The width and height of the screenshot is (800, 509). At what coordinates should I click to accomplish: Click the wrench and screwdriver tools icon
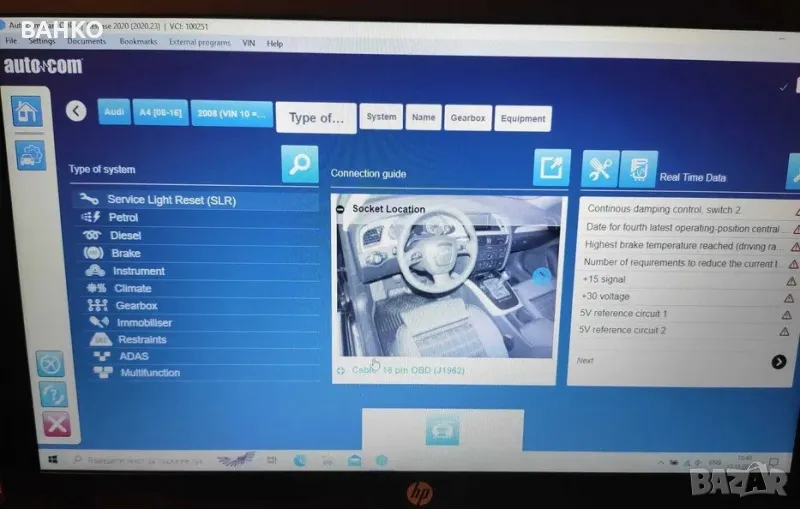click(600, 169)
